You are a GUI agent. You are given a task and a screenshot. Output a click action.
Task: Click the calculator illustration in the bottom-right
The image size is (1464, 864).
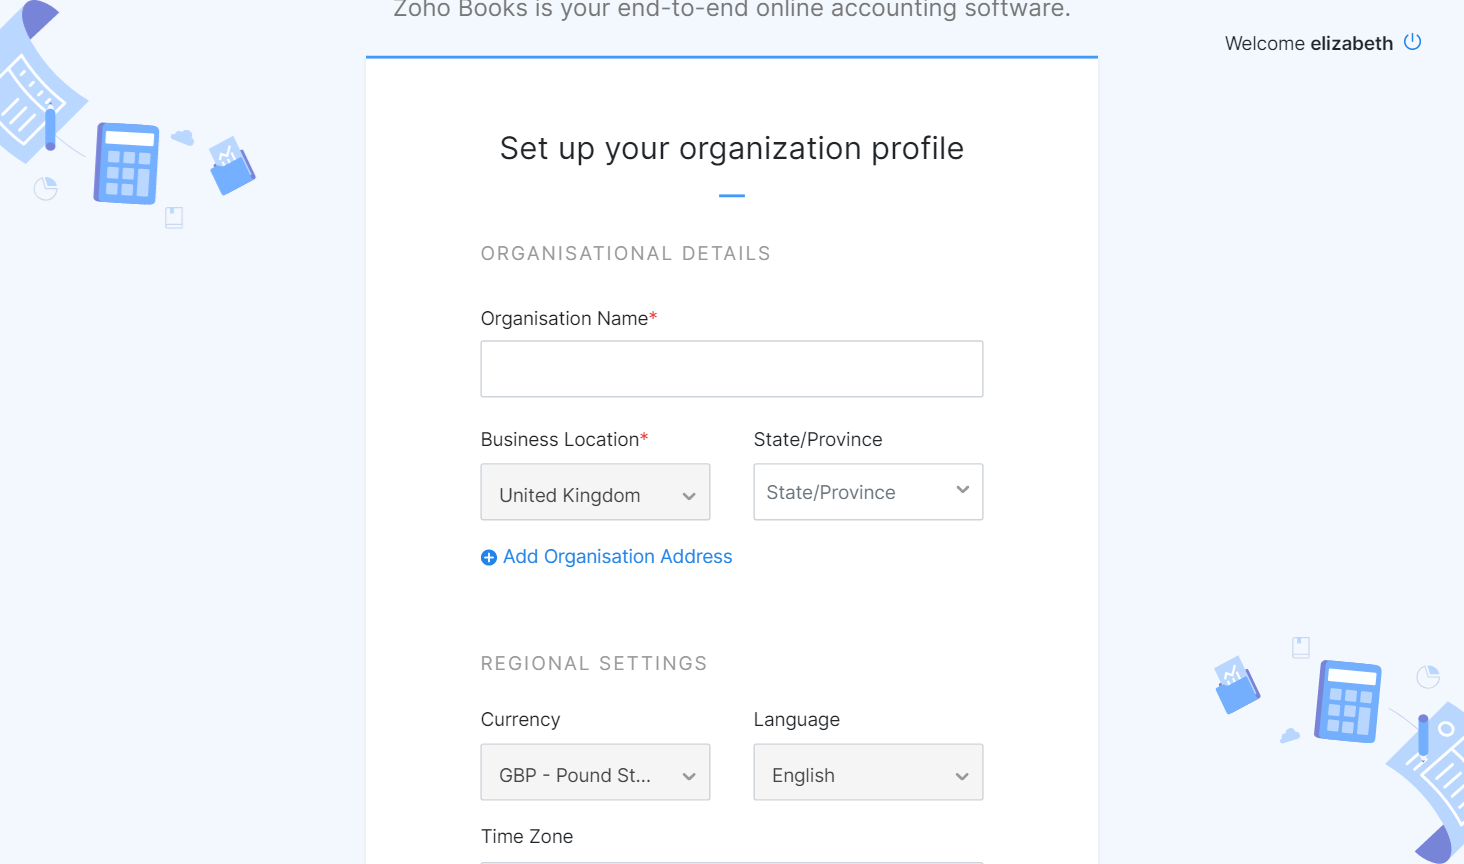click(1349, 701)
